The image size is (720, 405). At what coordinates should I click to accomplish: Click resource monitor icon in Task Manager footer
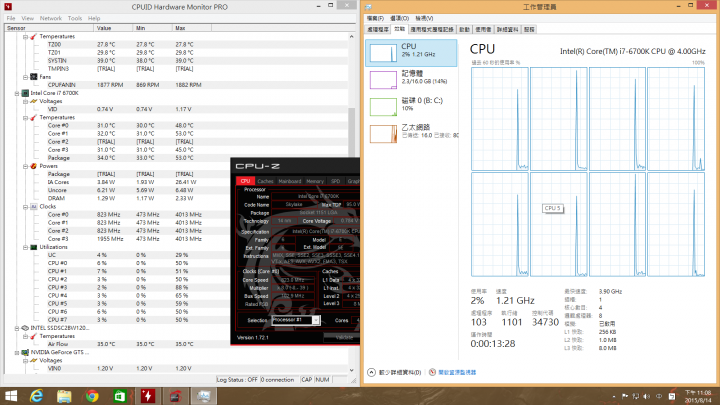pos(432,372)
